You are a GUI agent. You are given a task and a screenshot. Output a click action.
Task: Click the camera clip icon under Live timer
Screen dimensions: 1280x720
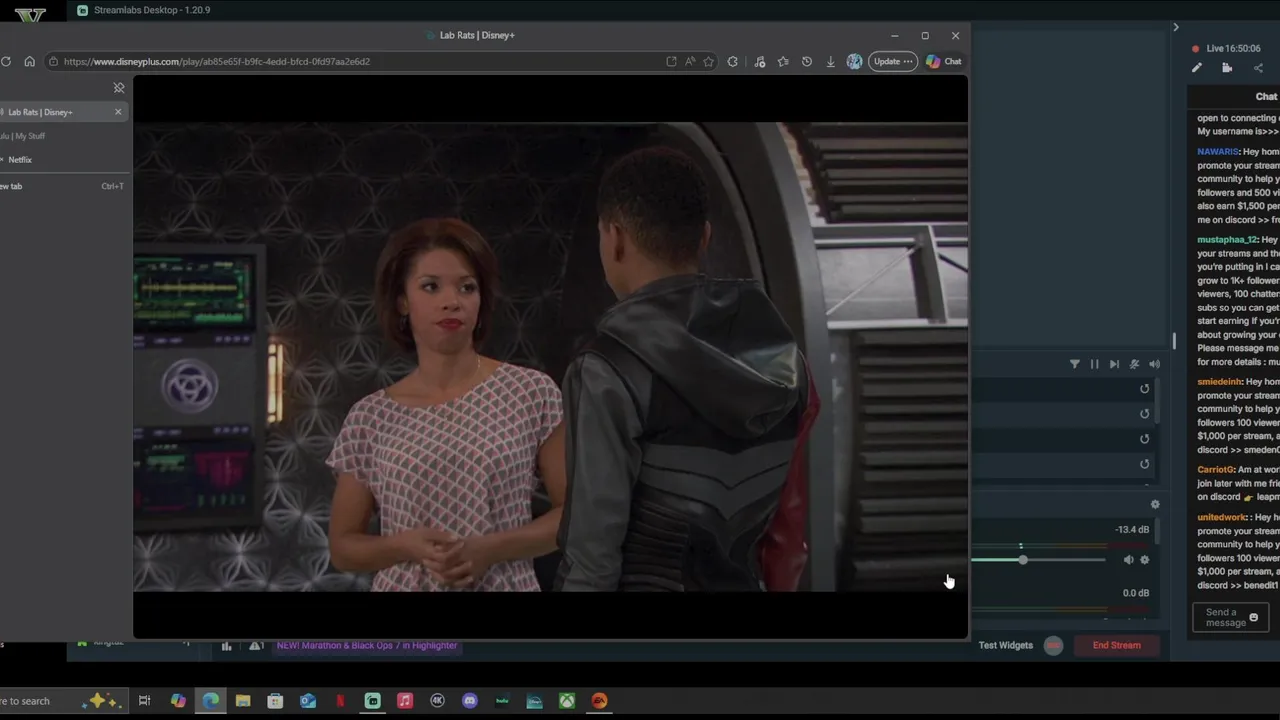1227,68
